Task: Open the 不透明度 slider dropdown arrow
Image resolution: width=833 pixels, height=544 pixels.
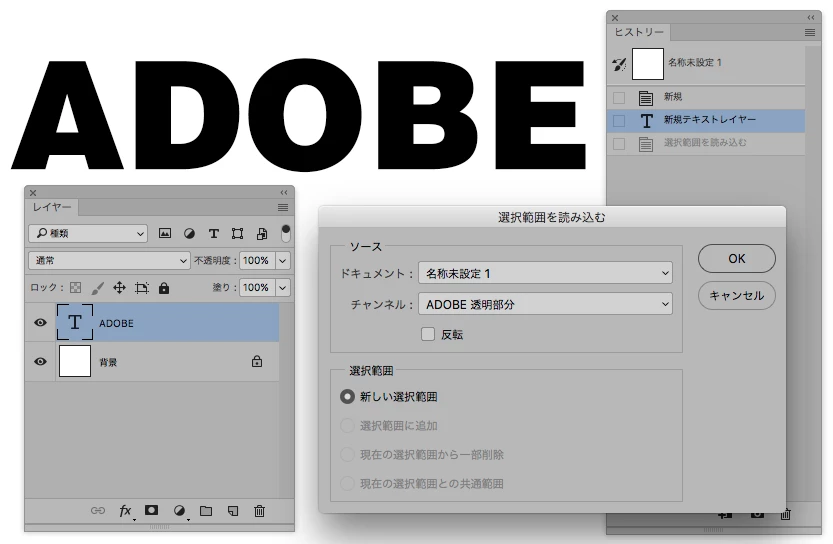Action: [283, 260]
